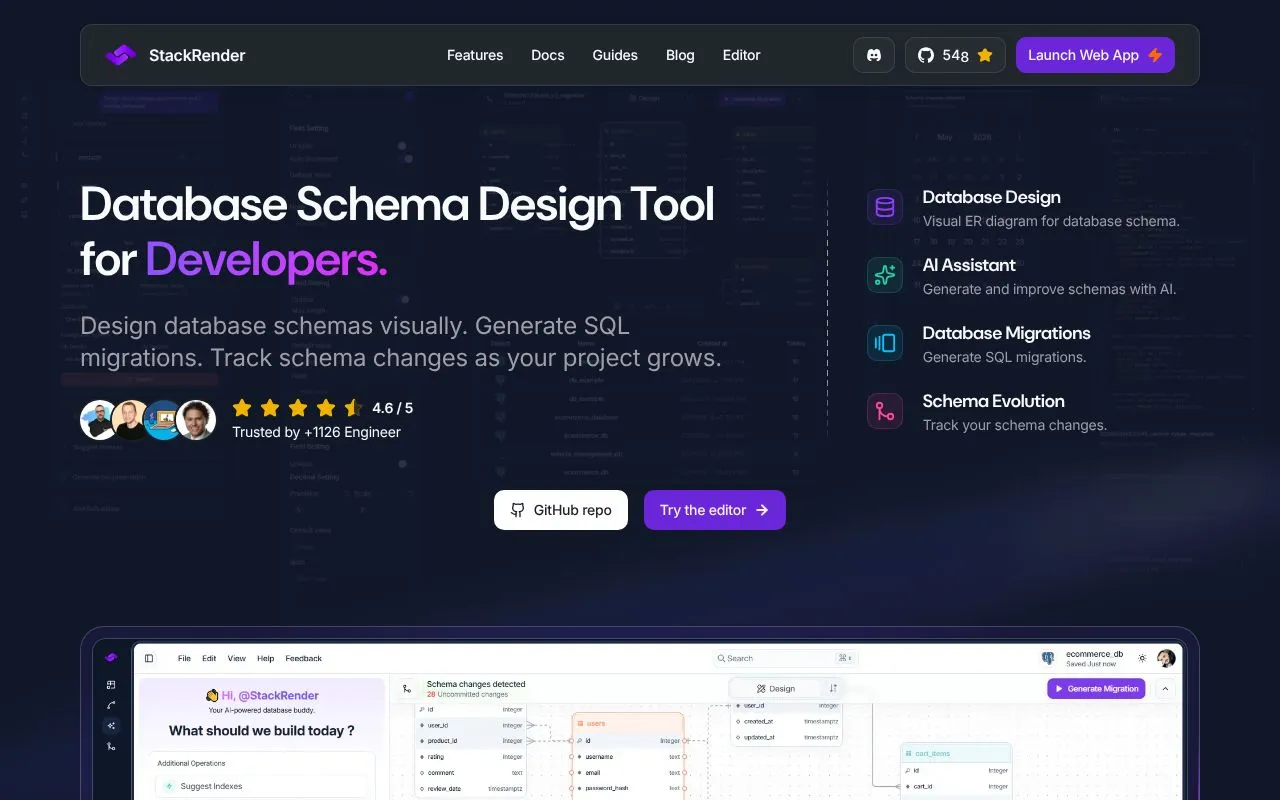Click the relationships curve icon in the editor's left rail
The image size is (1280, 800).
pos(111,705)
